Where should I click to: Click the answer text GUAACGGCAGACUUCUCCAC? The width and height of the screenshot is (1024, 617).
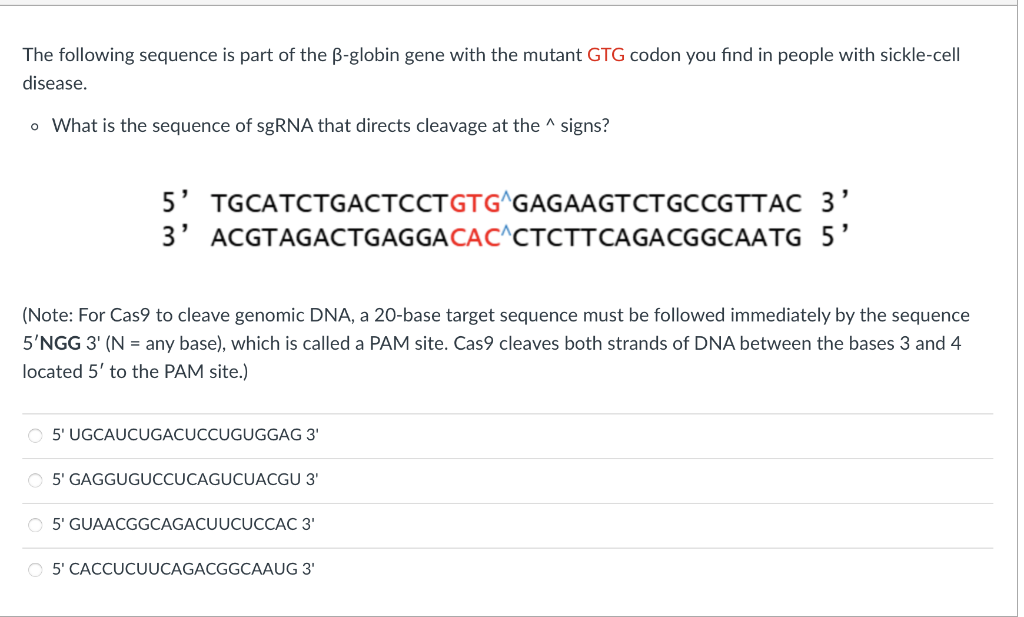(184, 524)
